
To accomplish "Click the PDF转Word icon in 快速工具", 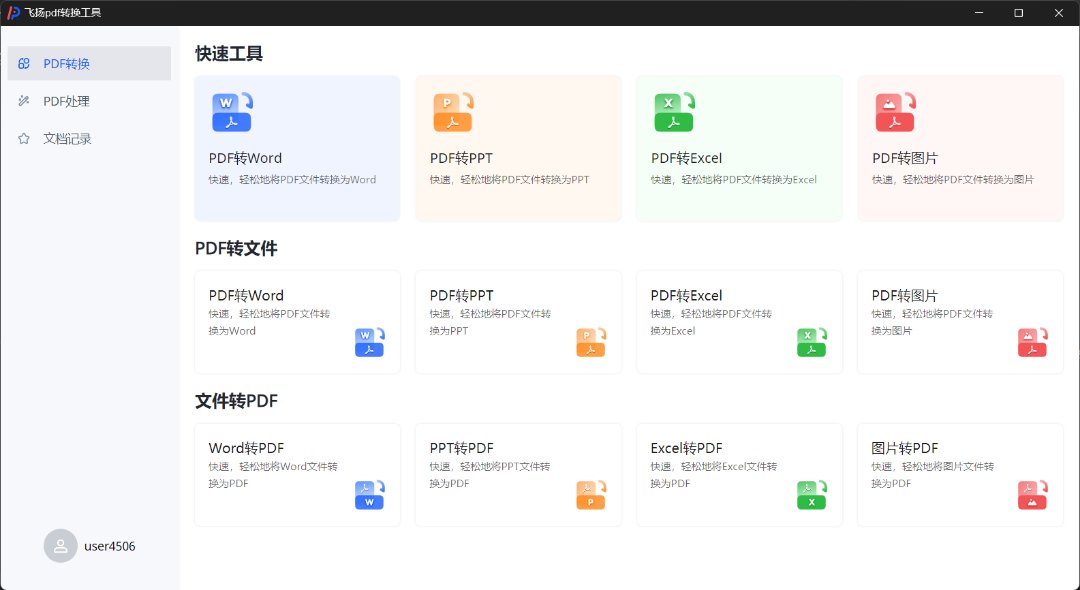I will pyautogui.click(x=232, y=112).
